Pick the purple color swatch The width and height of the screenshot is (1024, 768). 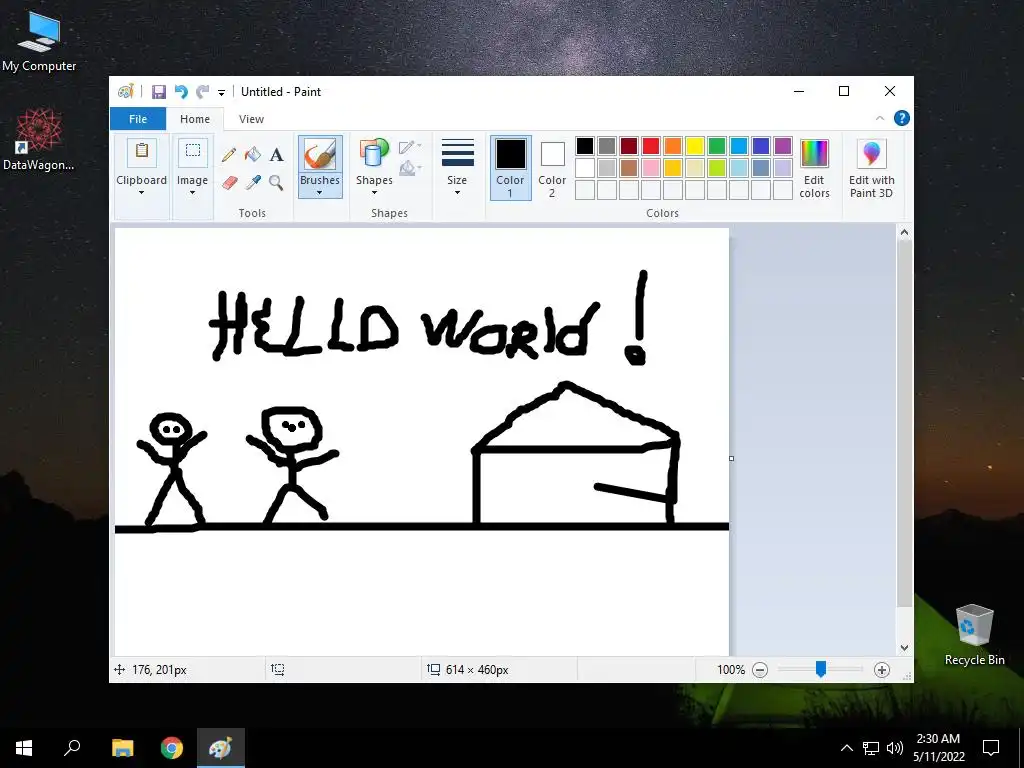click(x=783, y=146)
